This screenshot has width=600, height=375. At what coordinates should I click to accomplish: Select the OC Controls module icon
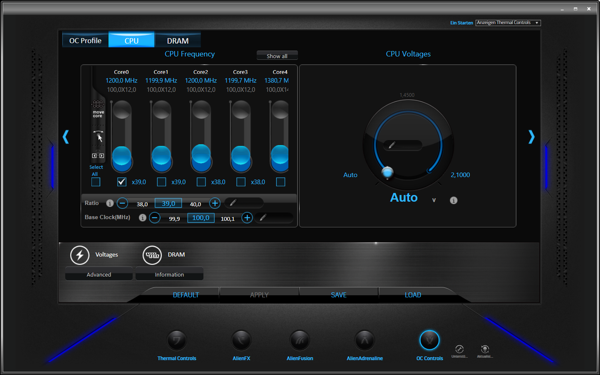pos(429,340)
